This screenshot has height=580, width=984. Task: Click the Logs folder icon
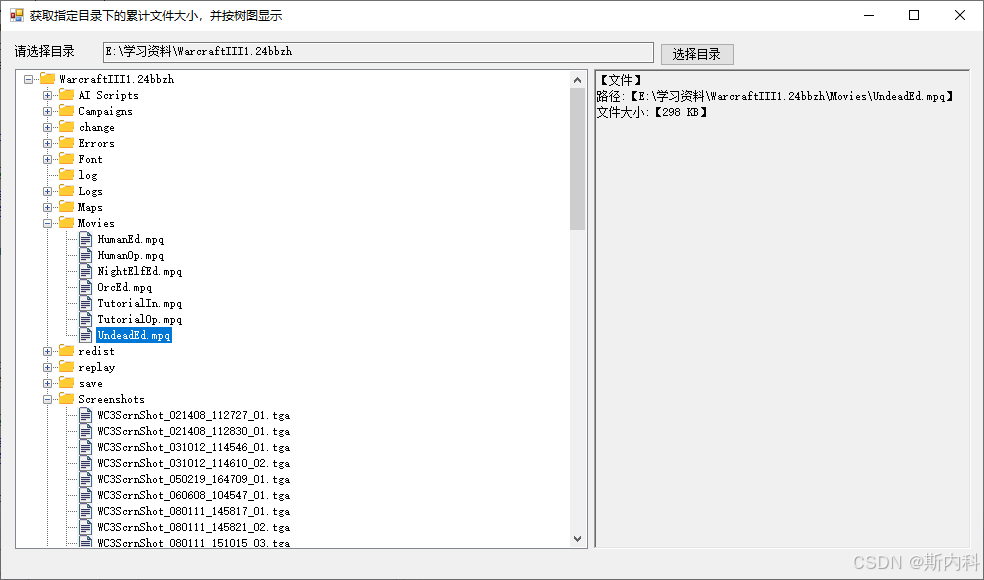tap(67, 191)
